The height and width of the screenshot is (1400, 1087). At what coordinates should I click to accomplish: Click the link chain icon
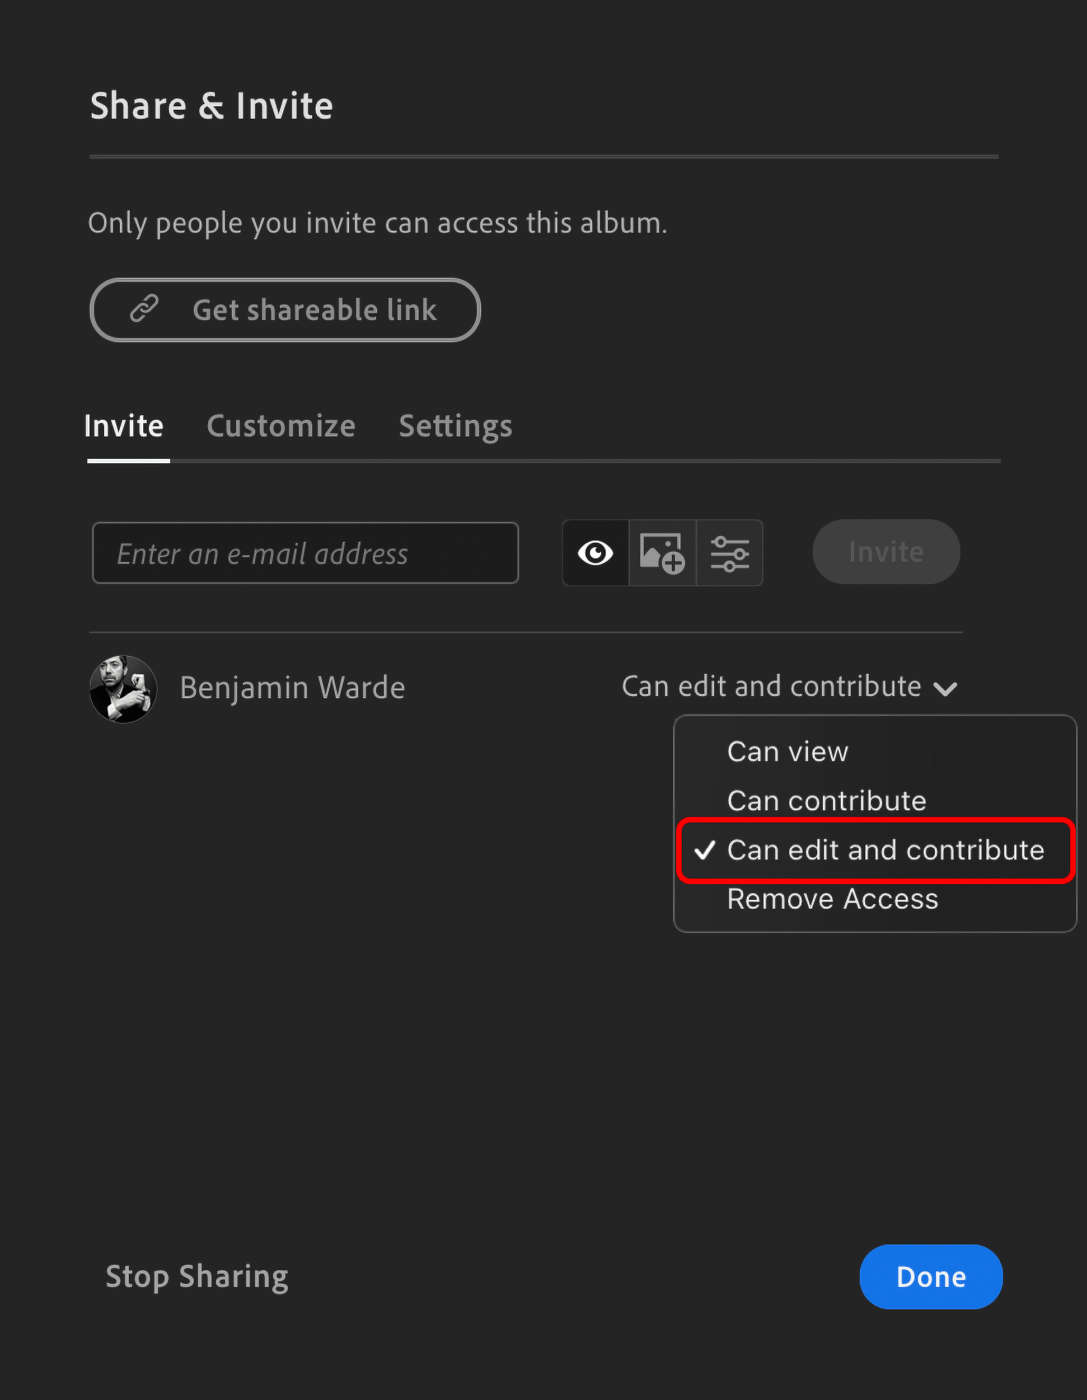144,309
